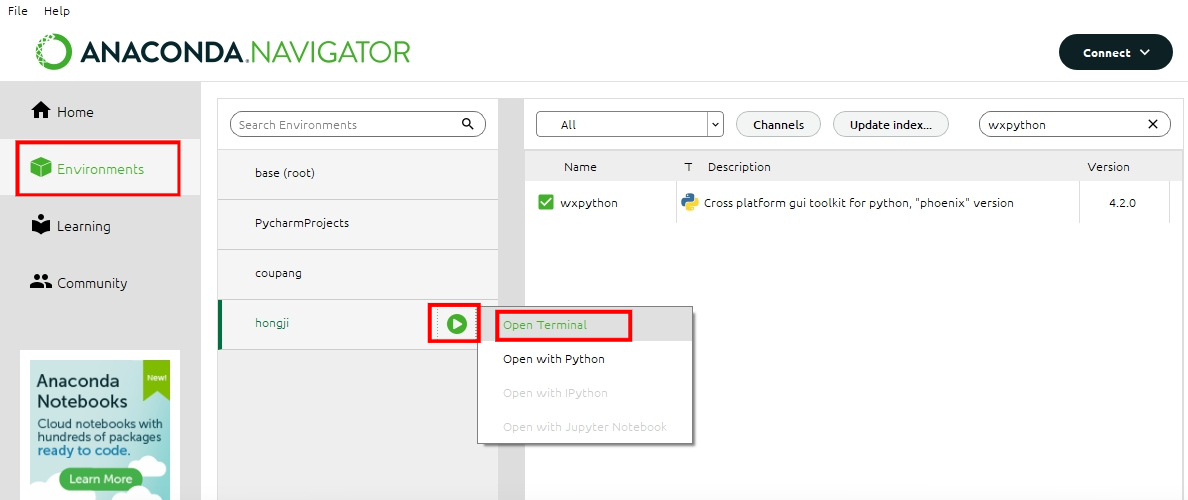The height and width of the screenshot is (500, 1188).
Task: Expand the Connect dropdown button
Action: click(1115, 52)
